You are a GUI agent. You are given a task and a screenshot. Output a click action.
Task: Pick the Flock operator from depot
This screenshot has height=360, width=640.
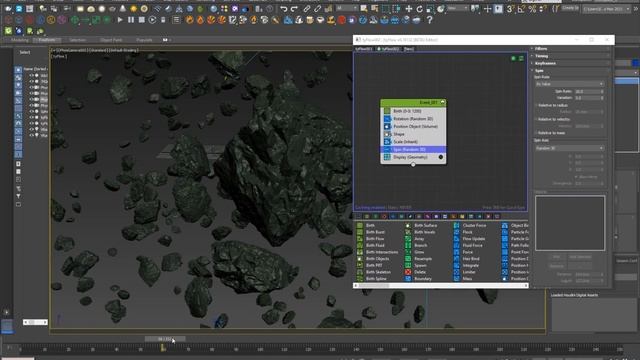[x=467, y=232]
